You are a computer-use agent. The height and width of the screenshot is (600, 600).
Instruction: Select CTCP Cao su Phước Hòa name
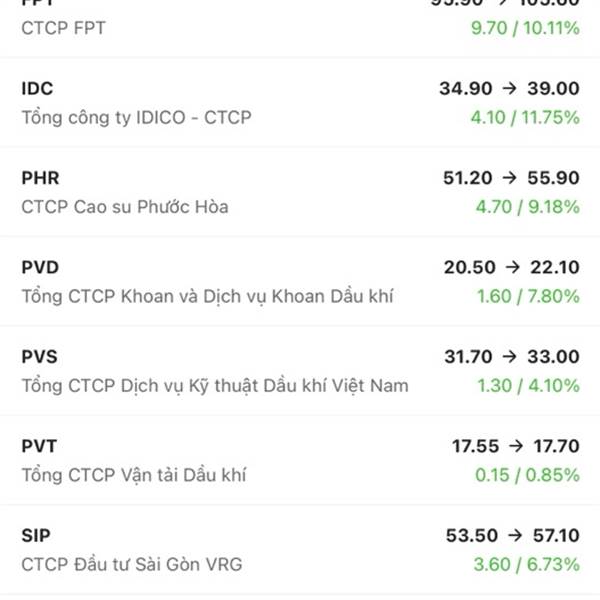click(125, 207)
